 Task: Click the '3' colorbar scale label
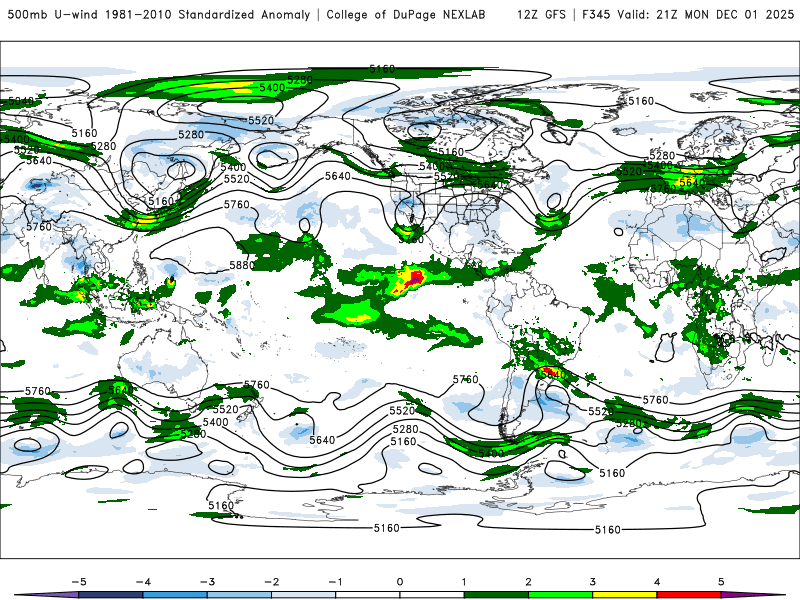pyautogui.click(x=593, y=582)
